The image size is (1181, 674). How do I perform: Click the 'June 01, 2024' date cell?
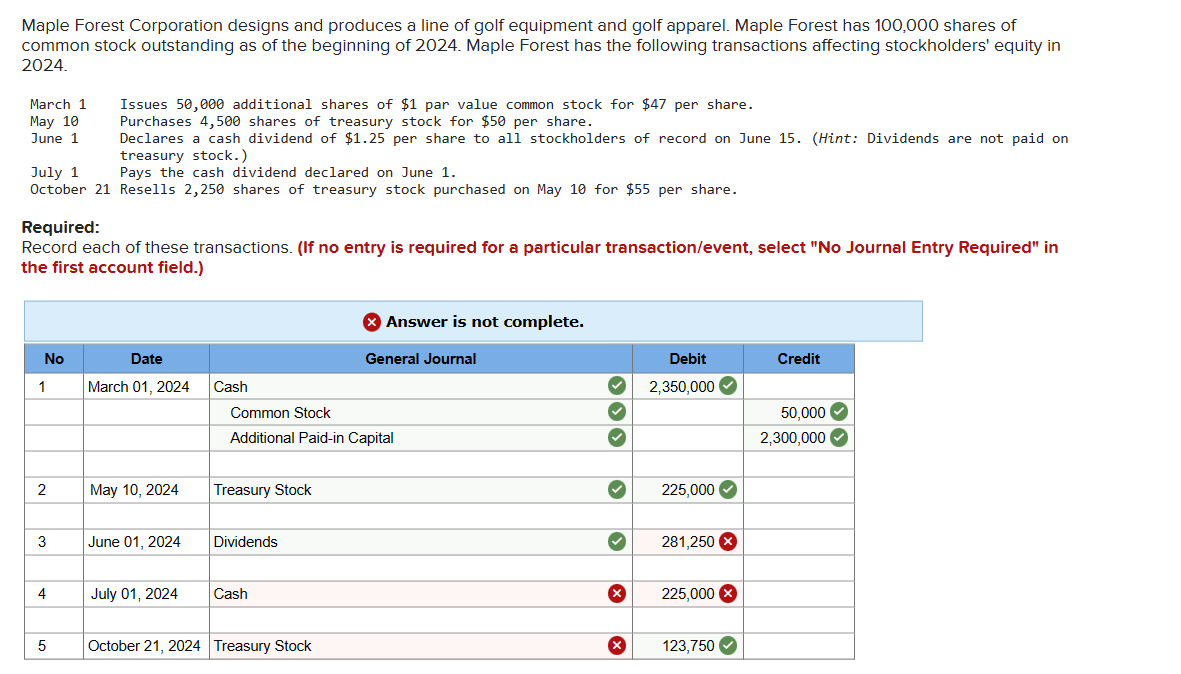click(146, 541)
